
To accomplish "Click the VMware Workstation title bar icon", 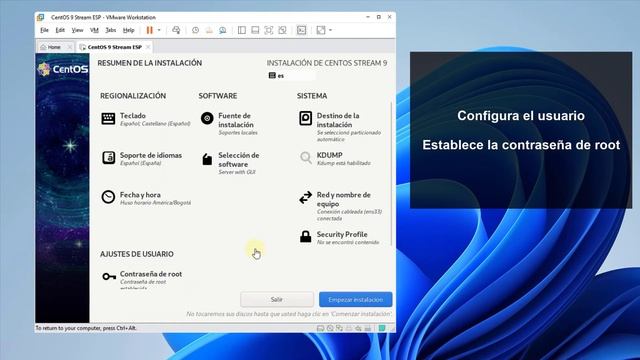I will click(40, 17).
